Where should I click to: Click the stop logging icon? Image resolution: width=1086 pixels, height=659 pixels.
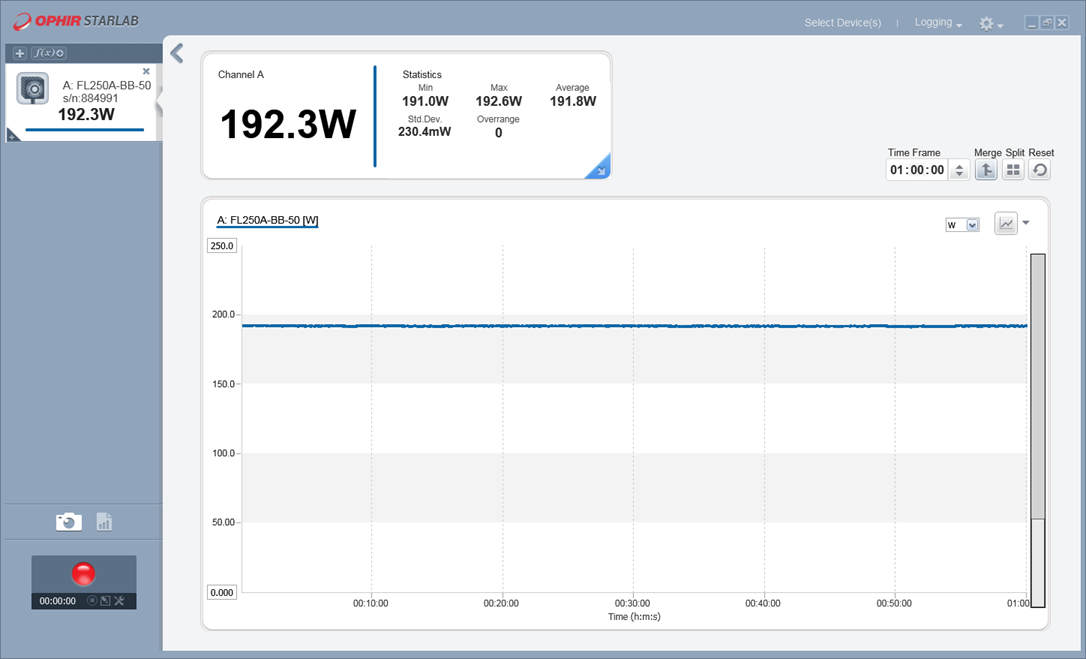pos(92,601)
